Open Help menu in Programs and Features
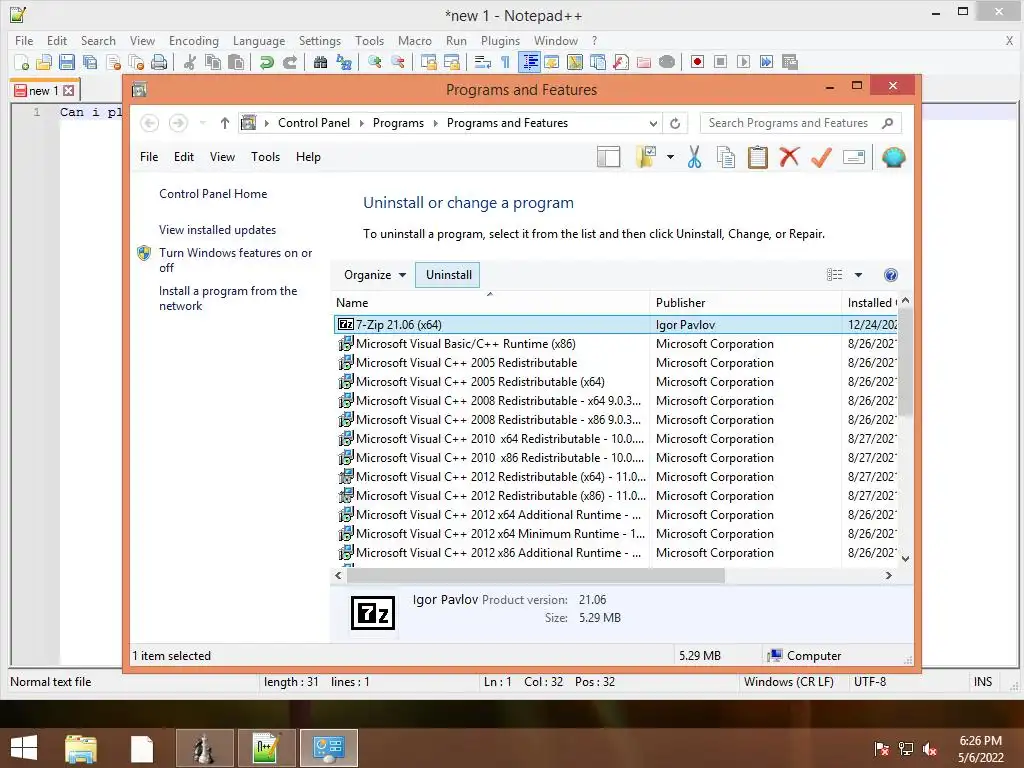 [308, 157]
